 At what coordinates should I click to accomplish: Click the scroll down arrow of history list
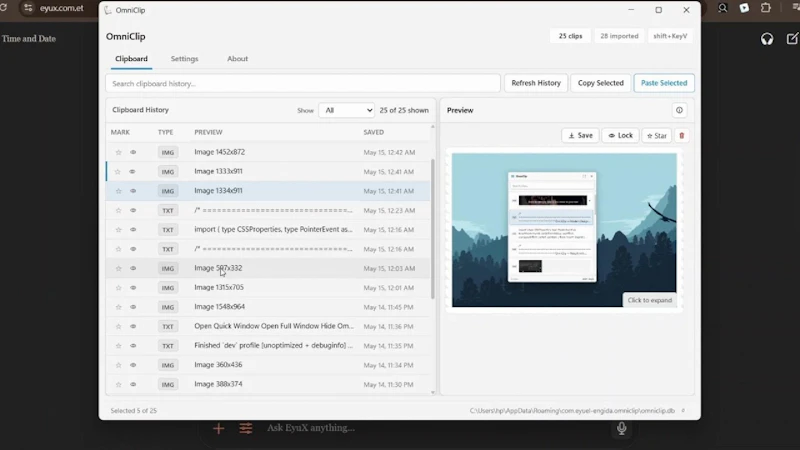pyautogui.click(x=433, y=392)
